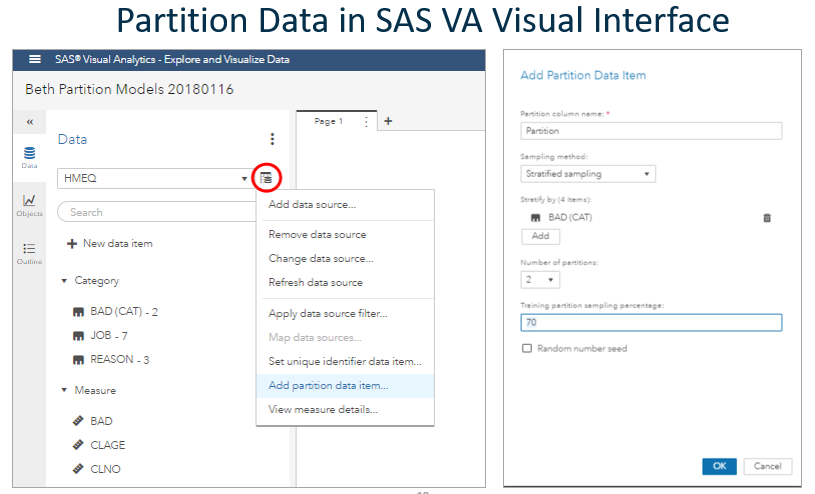Collapse the Category group
Viewport: 815px width, 494px height.
[64, 282]
